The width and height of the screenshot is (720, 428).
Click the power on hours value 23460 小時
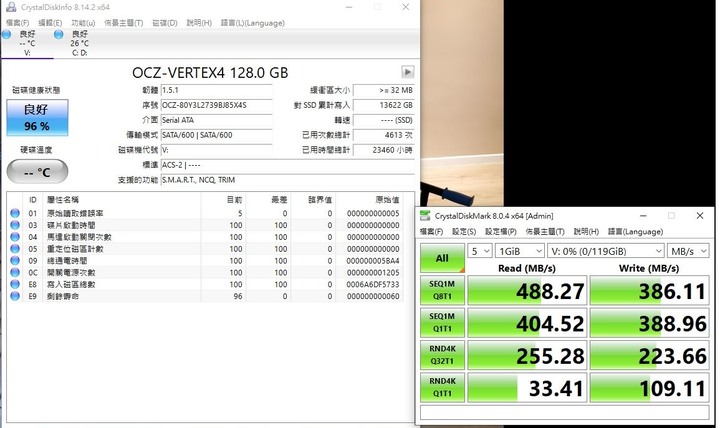click(383, 150)
